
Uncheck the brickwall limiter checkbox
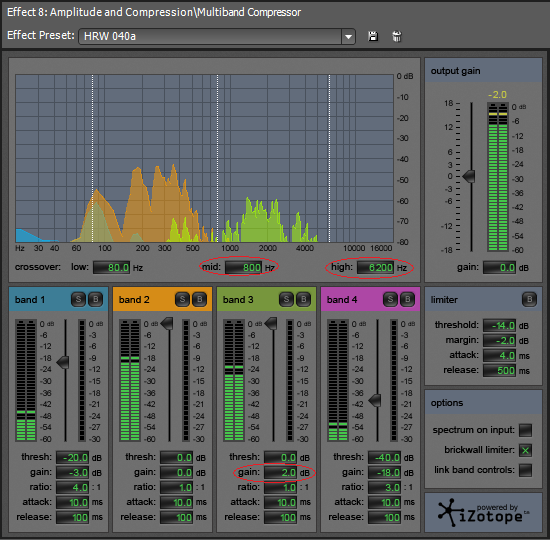coord(525,450)
